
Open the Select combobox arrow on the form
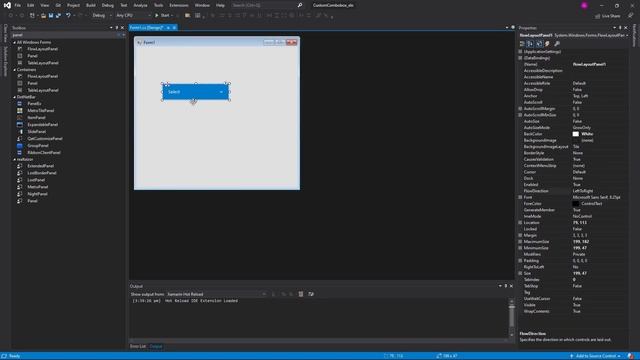point(221,92)
